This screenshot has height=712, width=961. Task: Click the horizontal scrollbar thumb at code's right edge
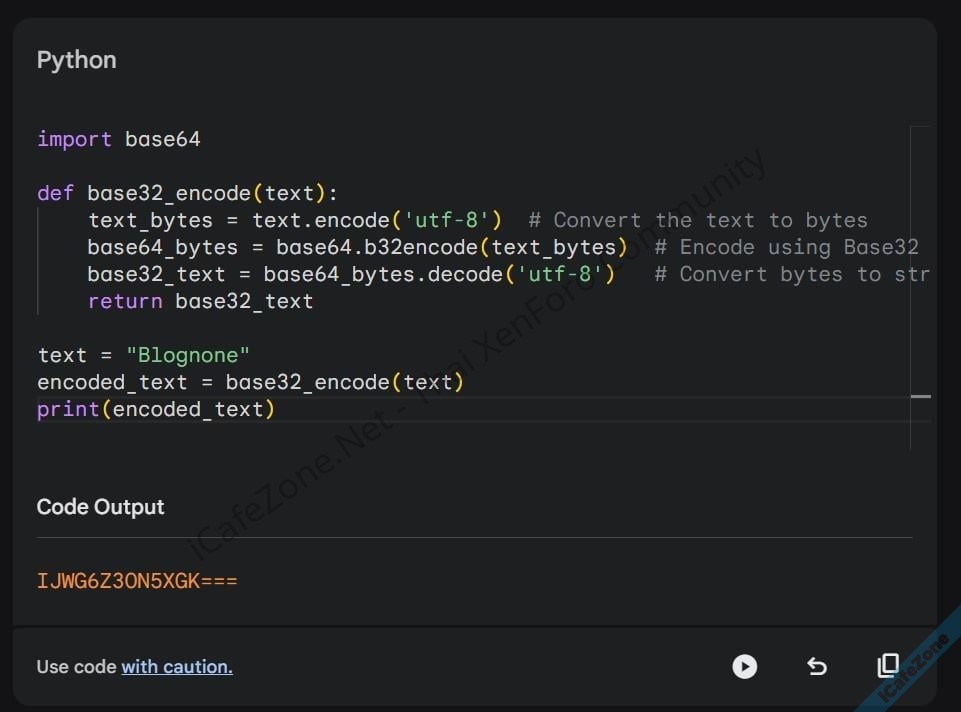pyautogui.click(x=921, y=396)
